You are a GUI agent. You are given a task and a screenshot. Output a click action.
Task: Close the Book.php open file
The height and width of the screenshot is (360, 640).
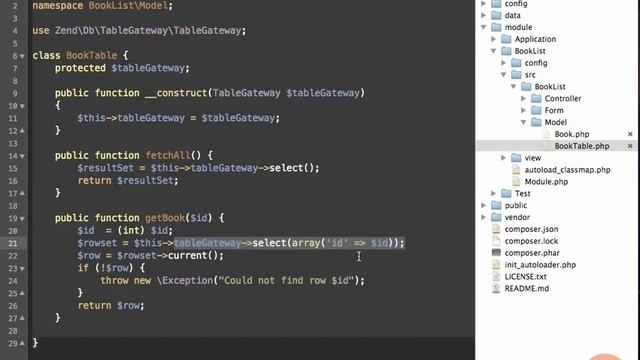point(630,134)
